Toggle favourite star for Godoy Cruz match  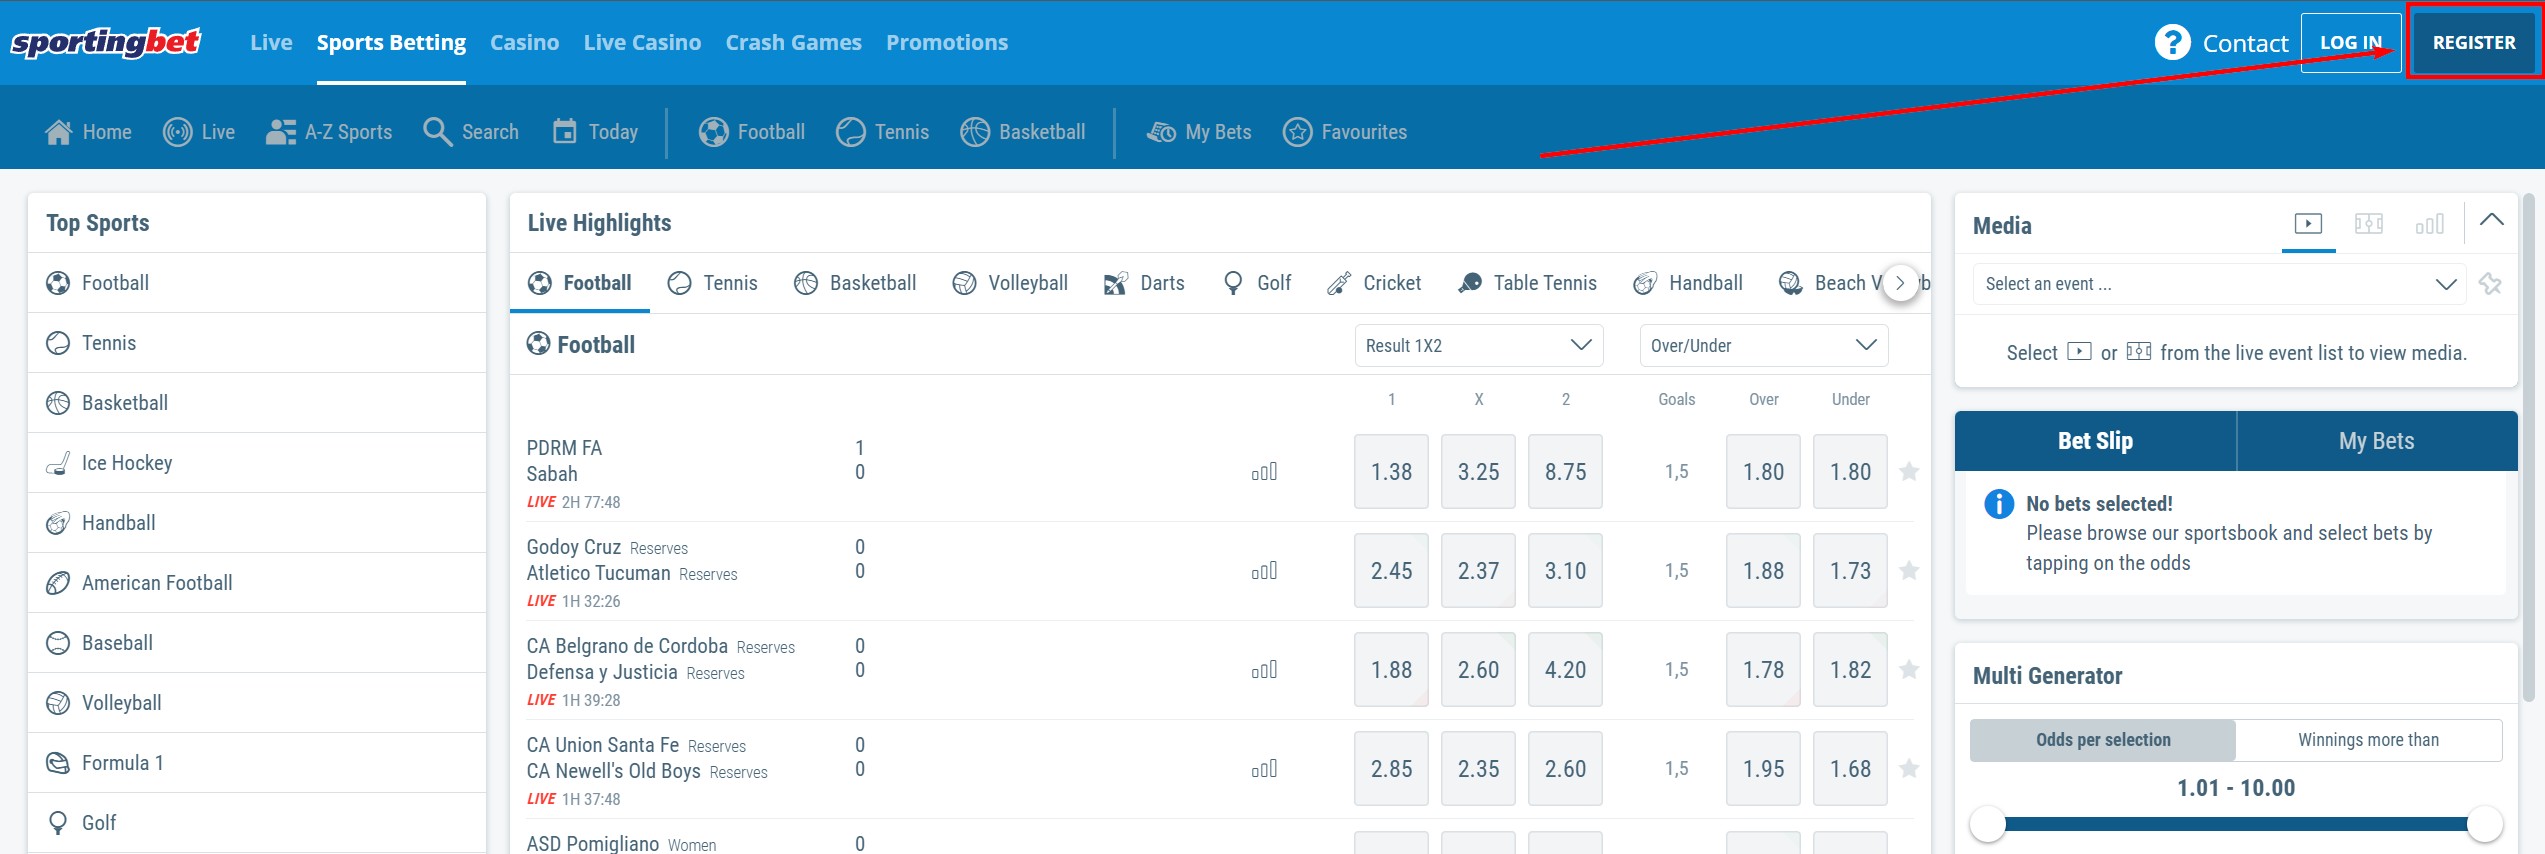[1909, 571]
